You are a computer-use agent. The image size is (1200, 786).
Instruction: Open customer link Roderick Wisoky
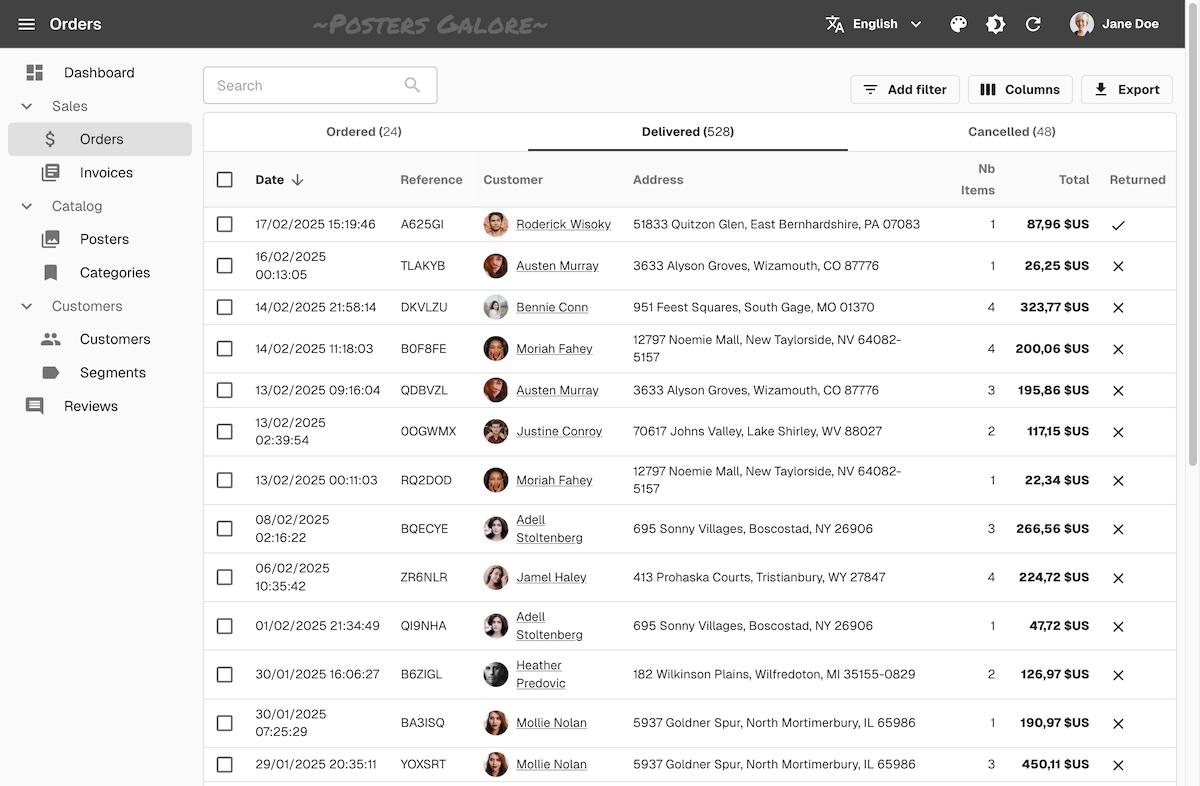point(563,225)
